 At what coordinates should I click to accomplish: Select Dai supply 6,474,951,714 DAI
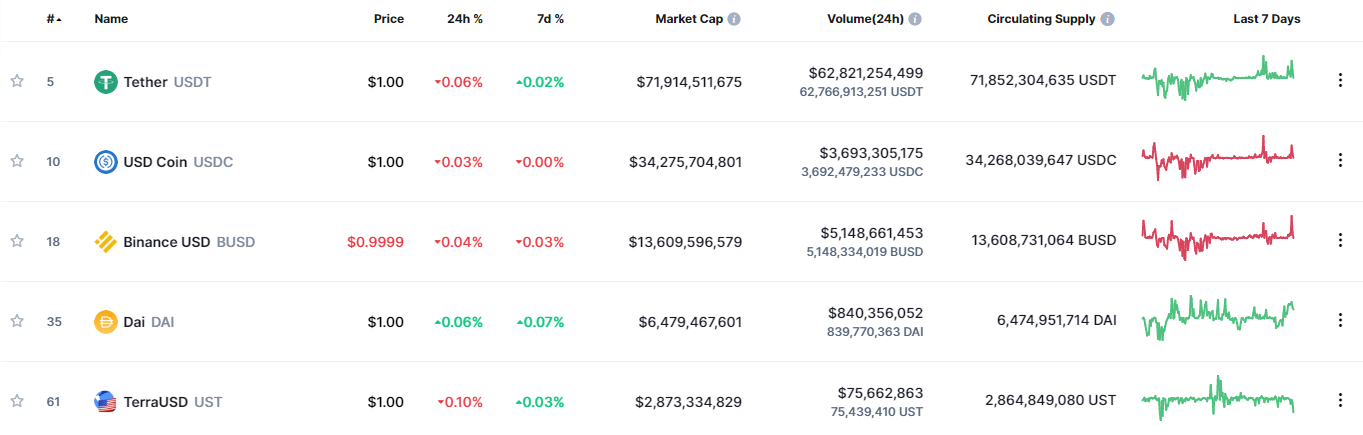coord(1057,320)
